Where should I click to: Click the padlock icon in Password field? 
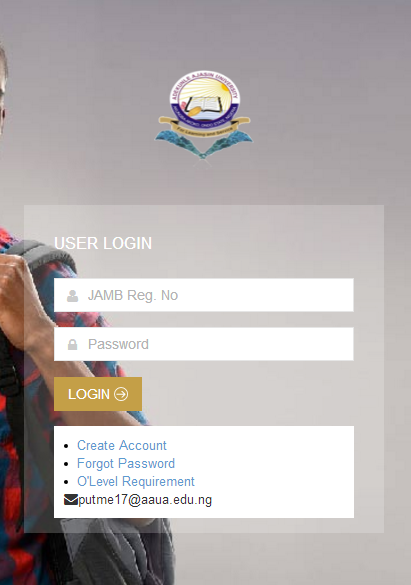72,344
